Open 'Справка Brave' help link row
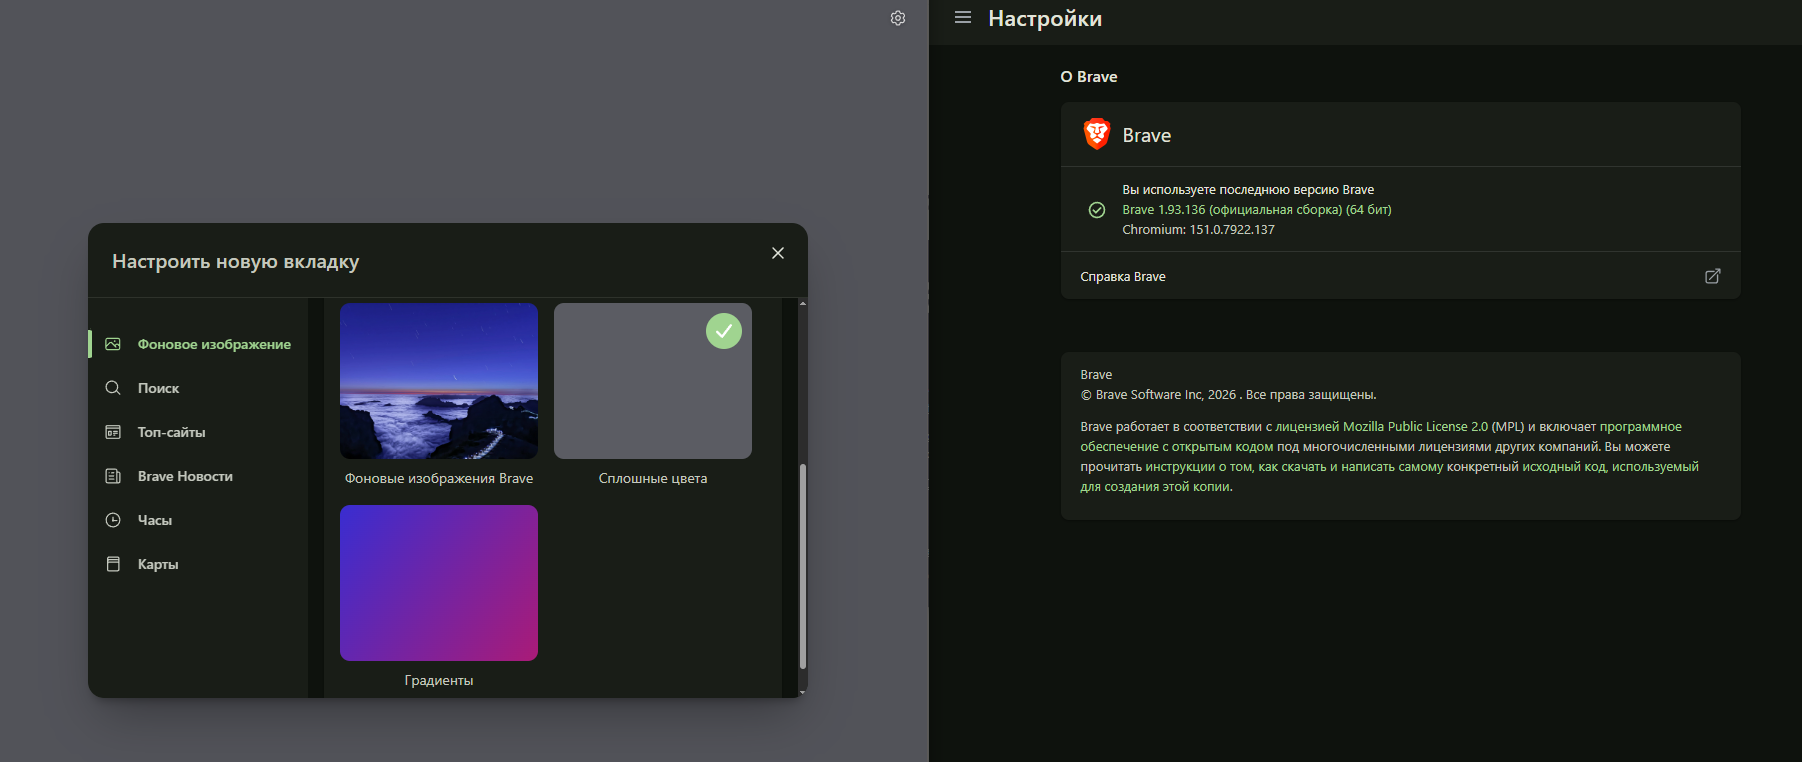 (x=1400, y=276)
